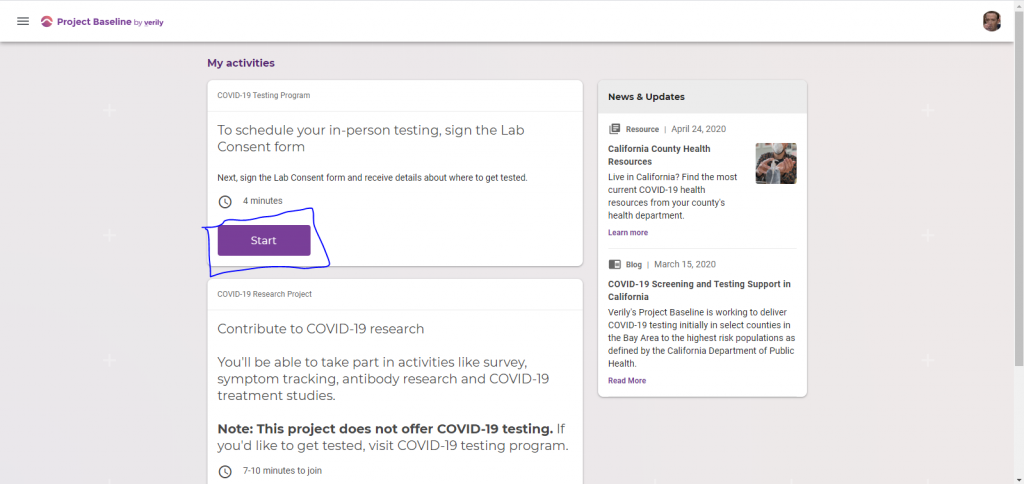Click the Blog category icon
Image resolution: width=1024 pixels, height=484 pixels.
(615, 265)
